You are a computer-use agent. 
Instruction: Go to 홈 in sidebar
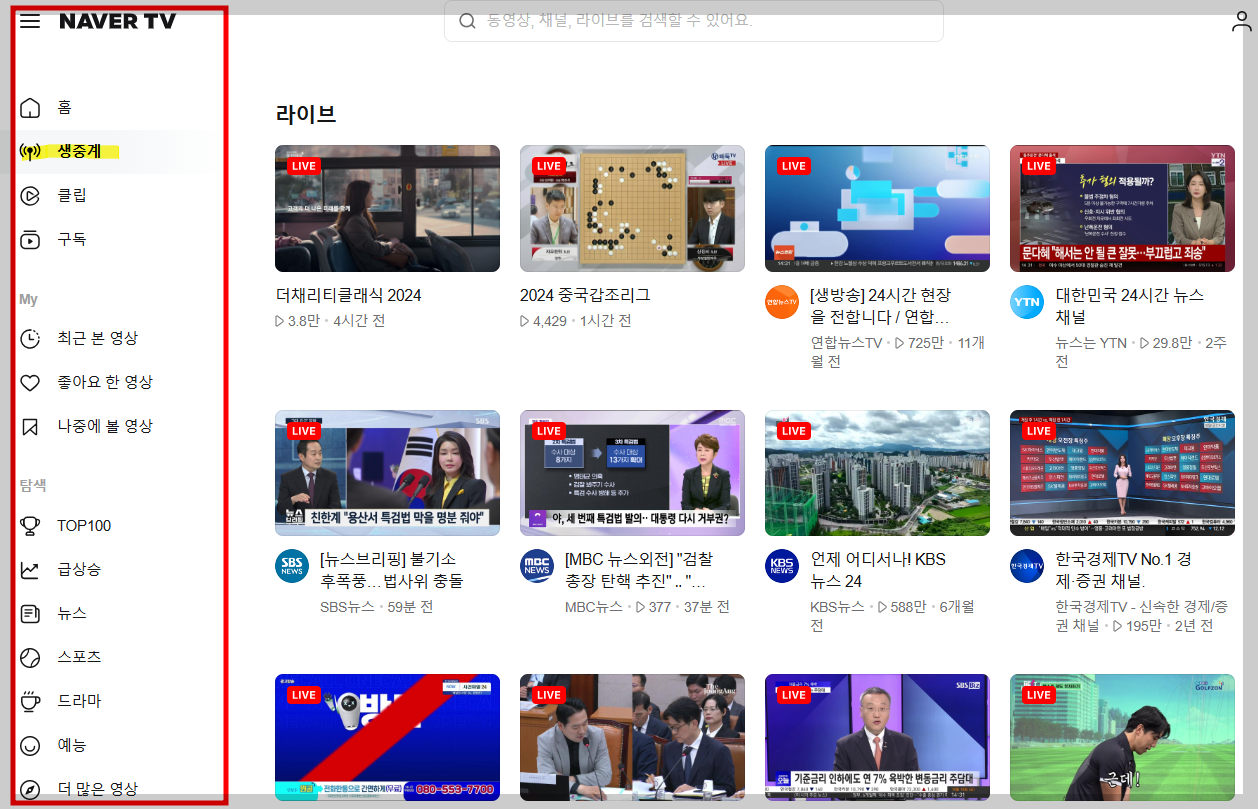[x=64, y=107]
